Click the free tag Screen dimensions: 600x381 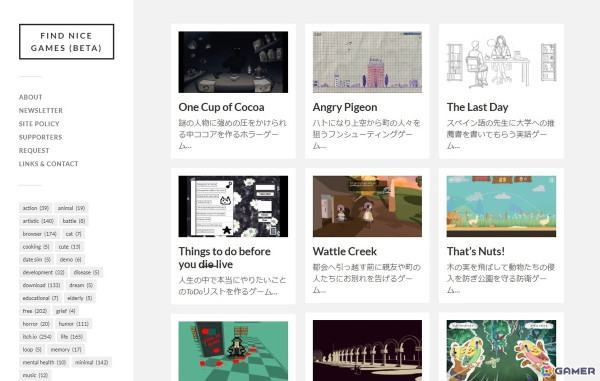(x=34, y=311)
